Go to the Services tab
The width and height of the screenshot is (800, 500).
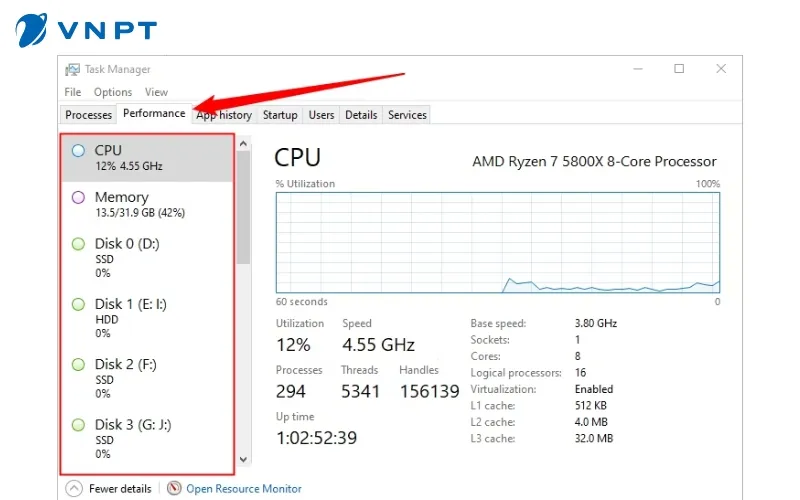[x=407, y=115]
